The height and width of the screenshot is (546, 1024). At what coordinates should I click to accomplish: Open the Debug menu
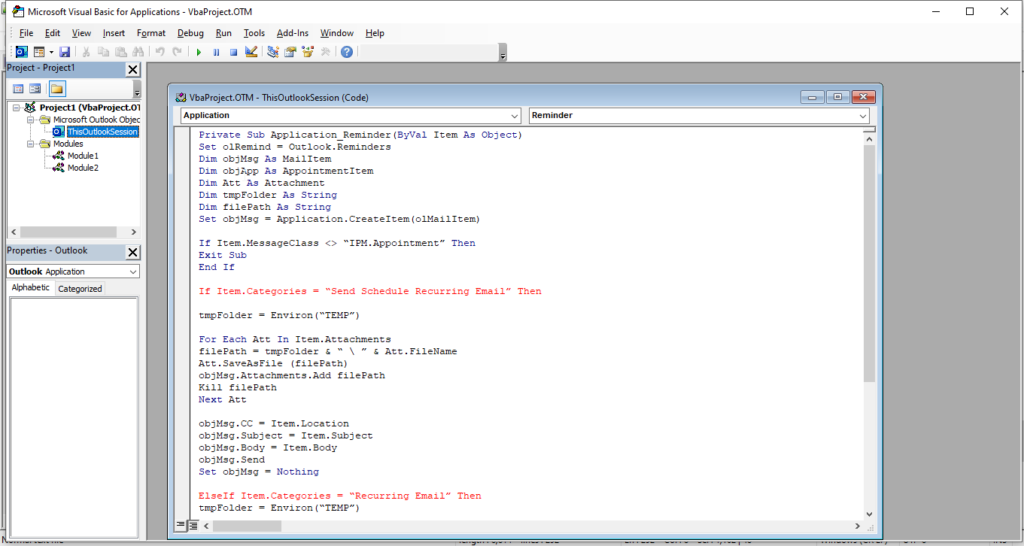pos(190,33)
